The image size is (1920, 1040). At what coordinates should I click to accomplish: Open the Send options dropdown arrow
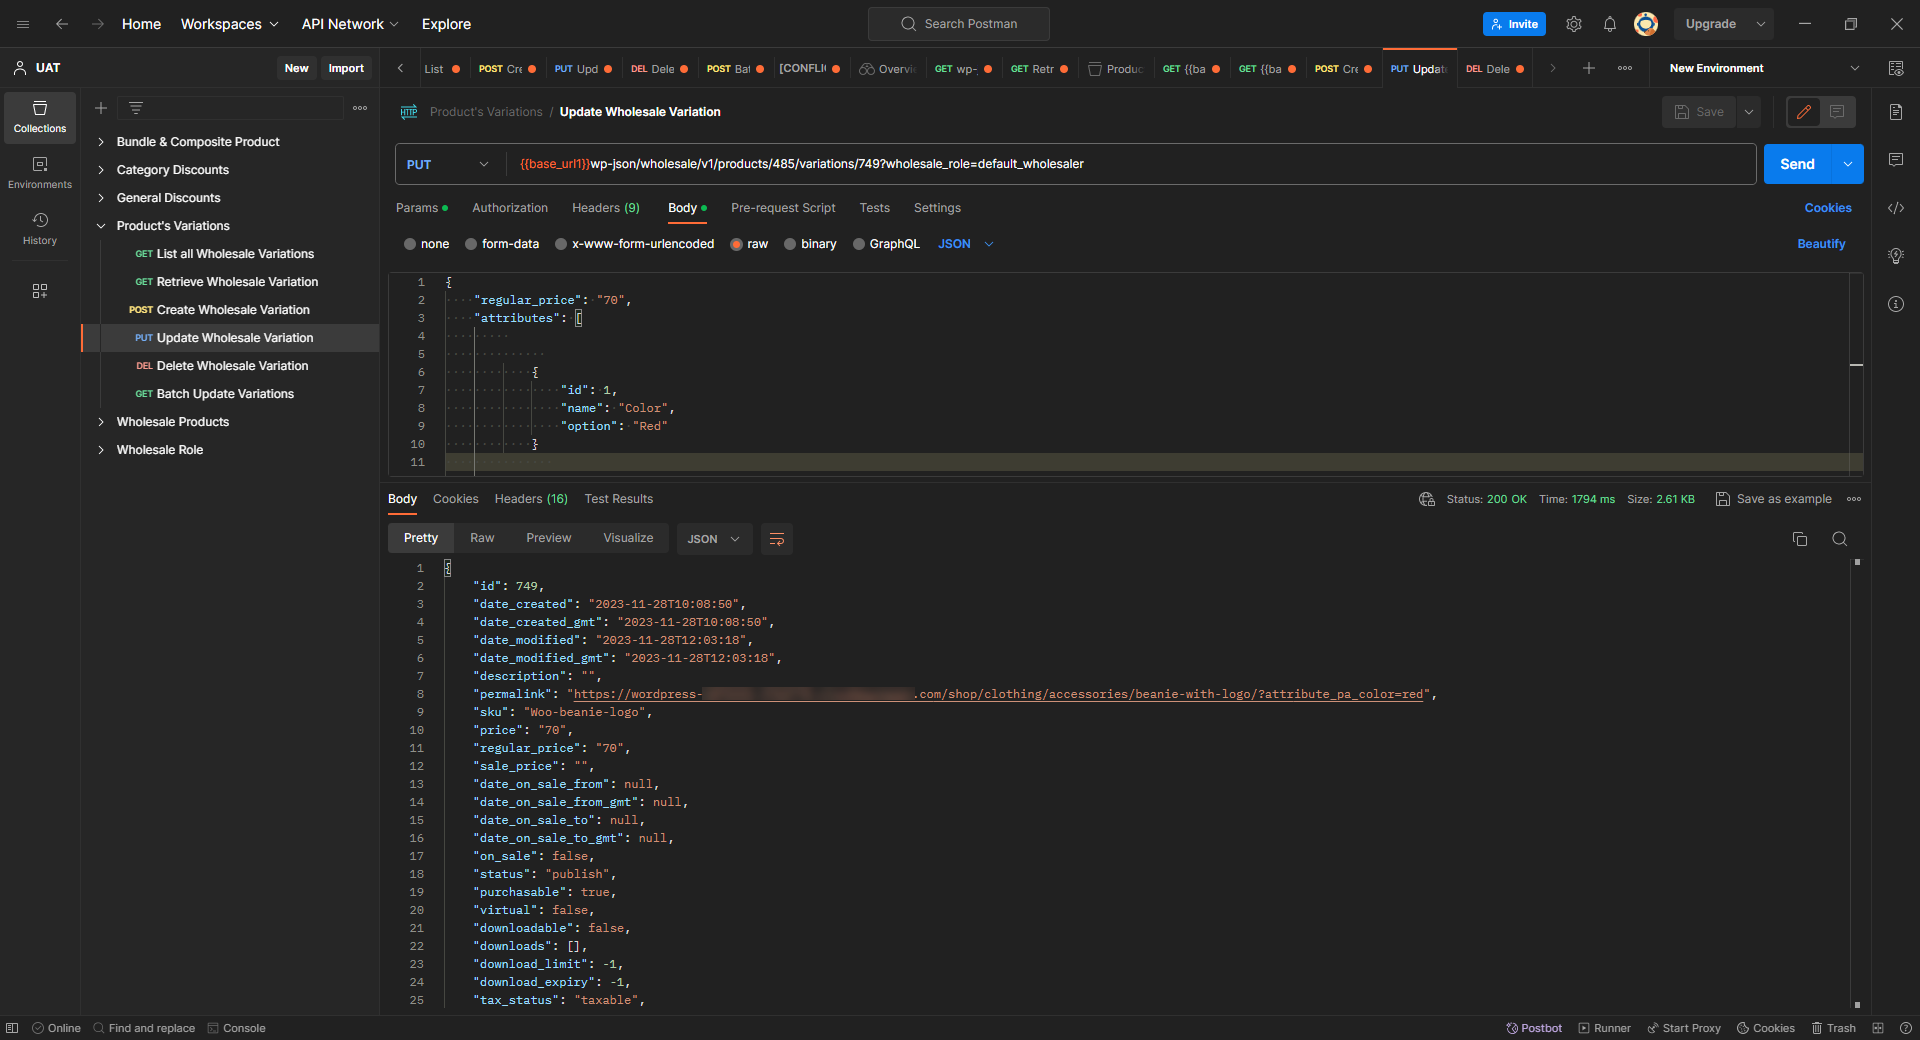(x=1848, y=164)
